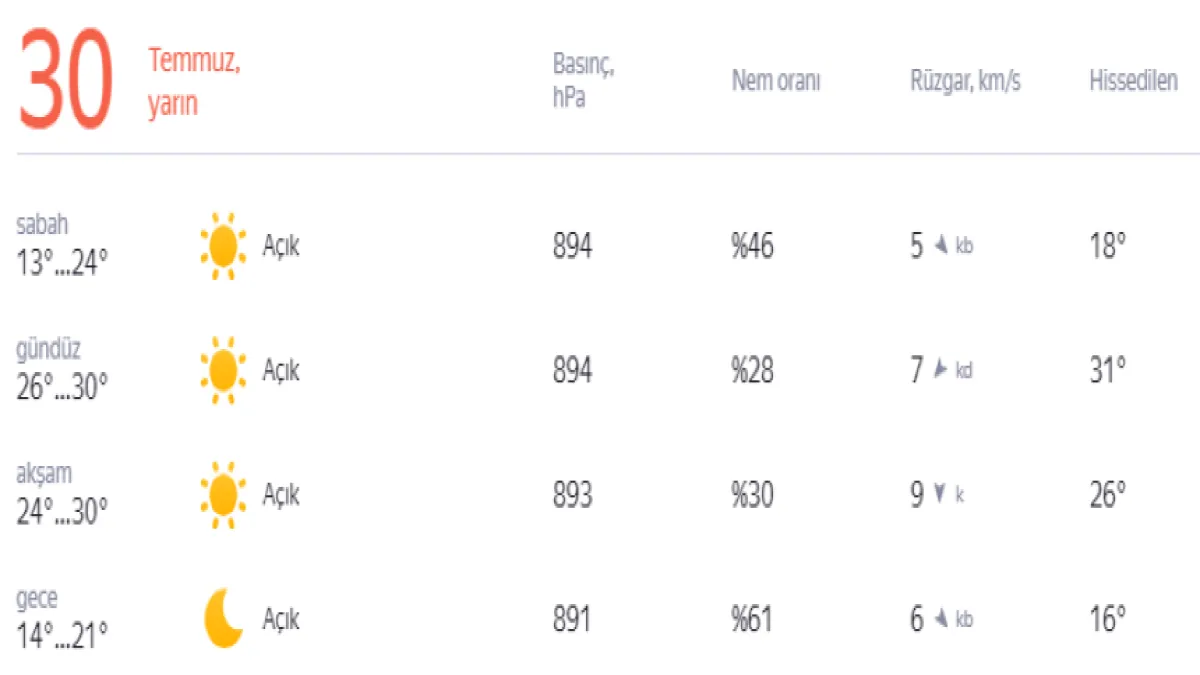Click the daytime wind direction arrow
The width and height of the screenshot is (1200, 675).
[x=940, y=371]
